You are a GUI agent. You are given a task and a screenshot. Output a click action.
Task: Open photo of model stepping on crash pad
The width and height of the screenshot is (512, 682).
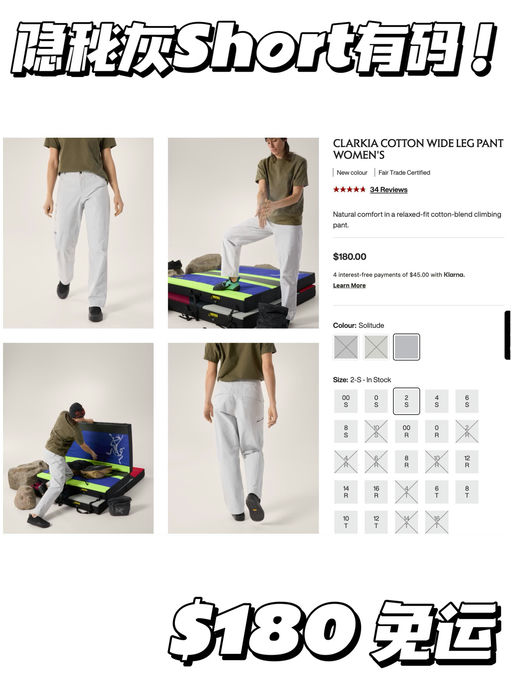[x=243, y=233]
